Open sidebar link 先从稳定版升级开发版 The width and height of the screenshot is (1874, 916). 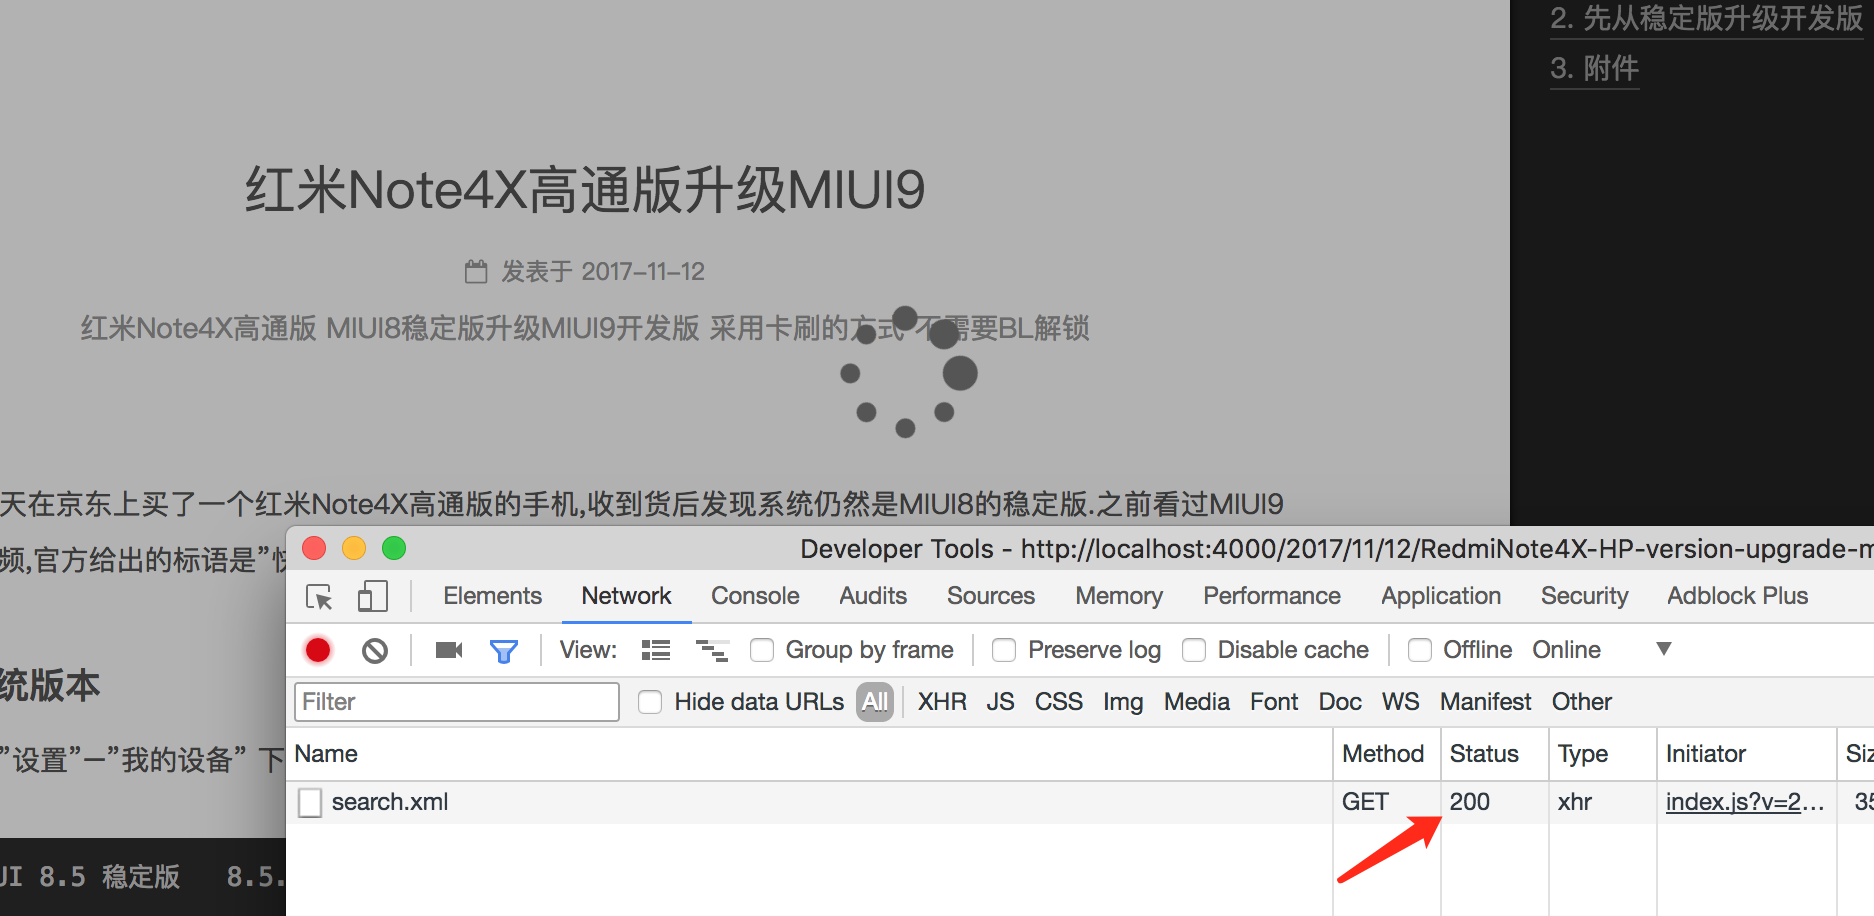pos(1706,19)
